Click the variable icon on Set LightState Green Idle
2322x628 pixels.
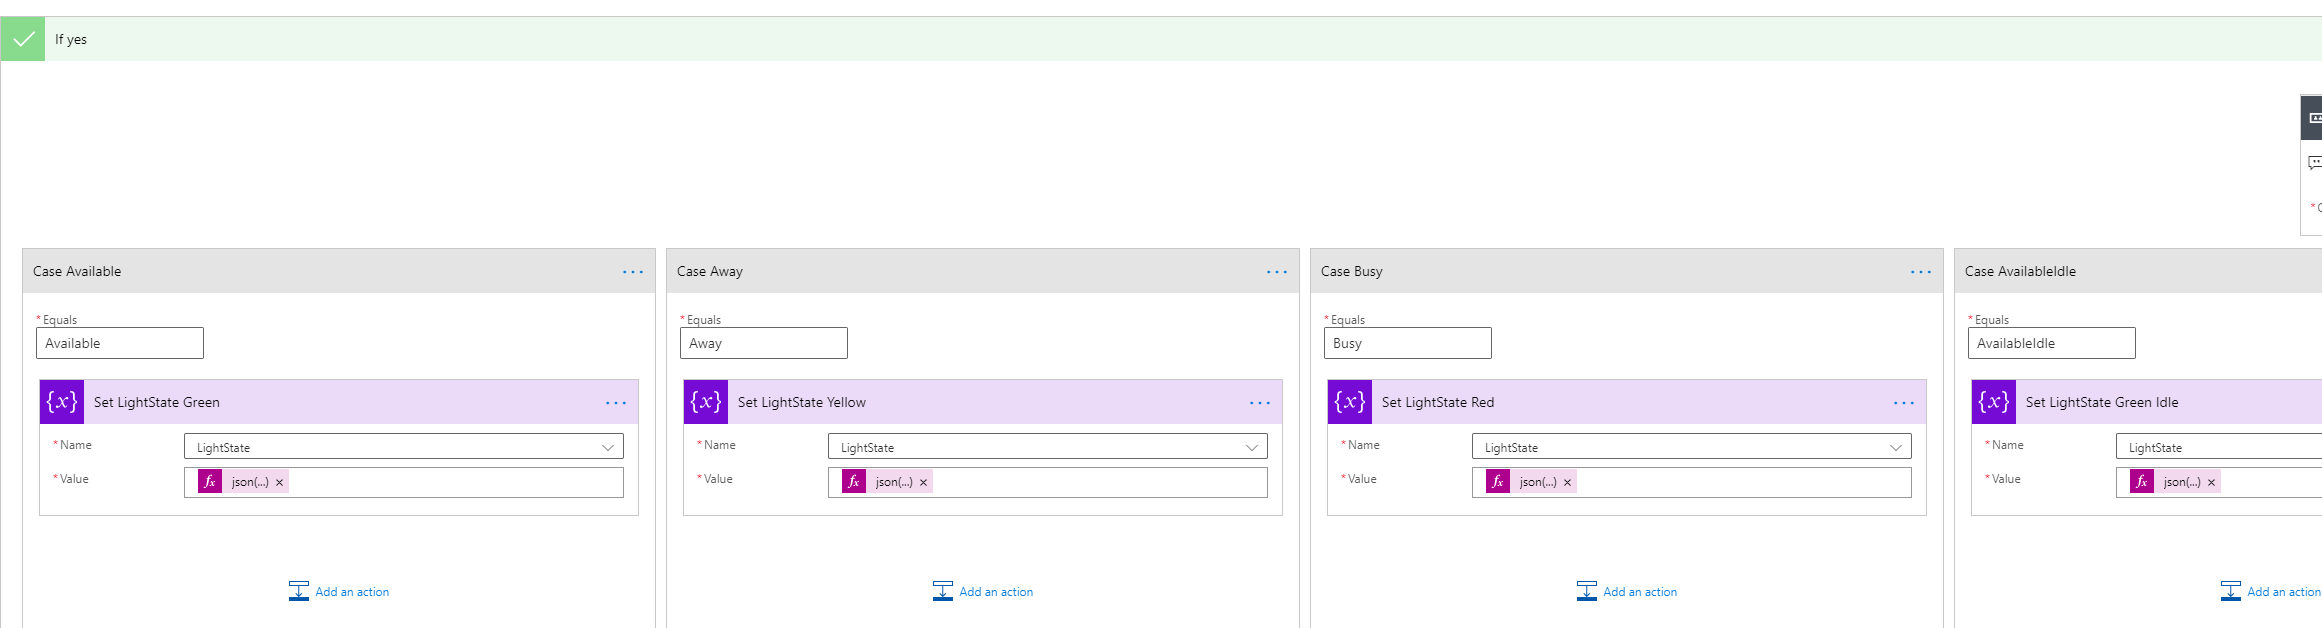[1994, 402]
